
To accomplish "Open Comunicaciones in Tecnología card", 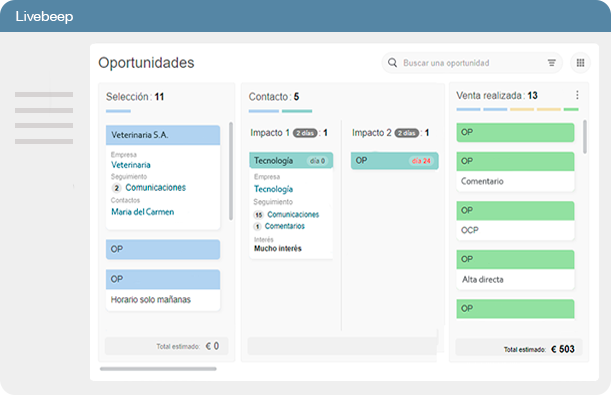I will pyautogui.click(x=293, y=215).
